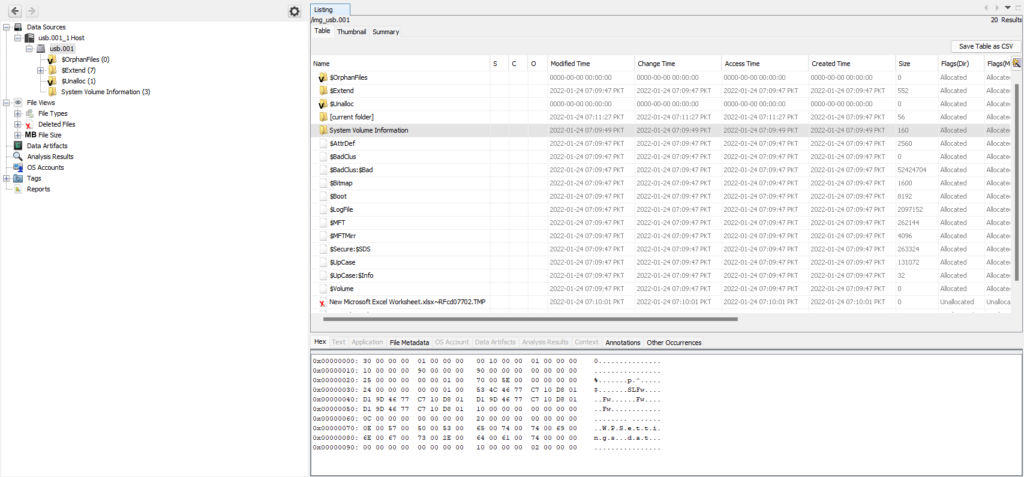The image size is (1024, 477).
Task: Select the $Secure:$SDS row
Action: (662, 249)
